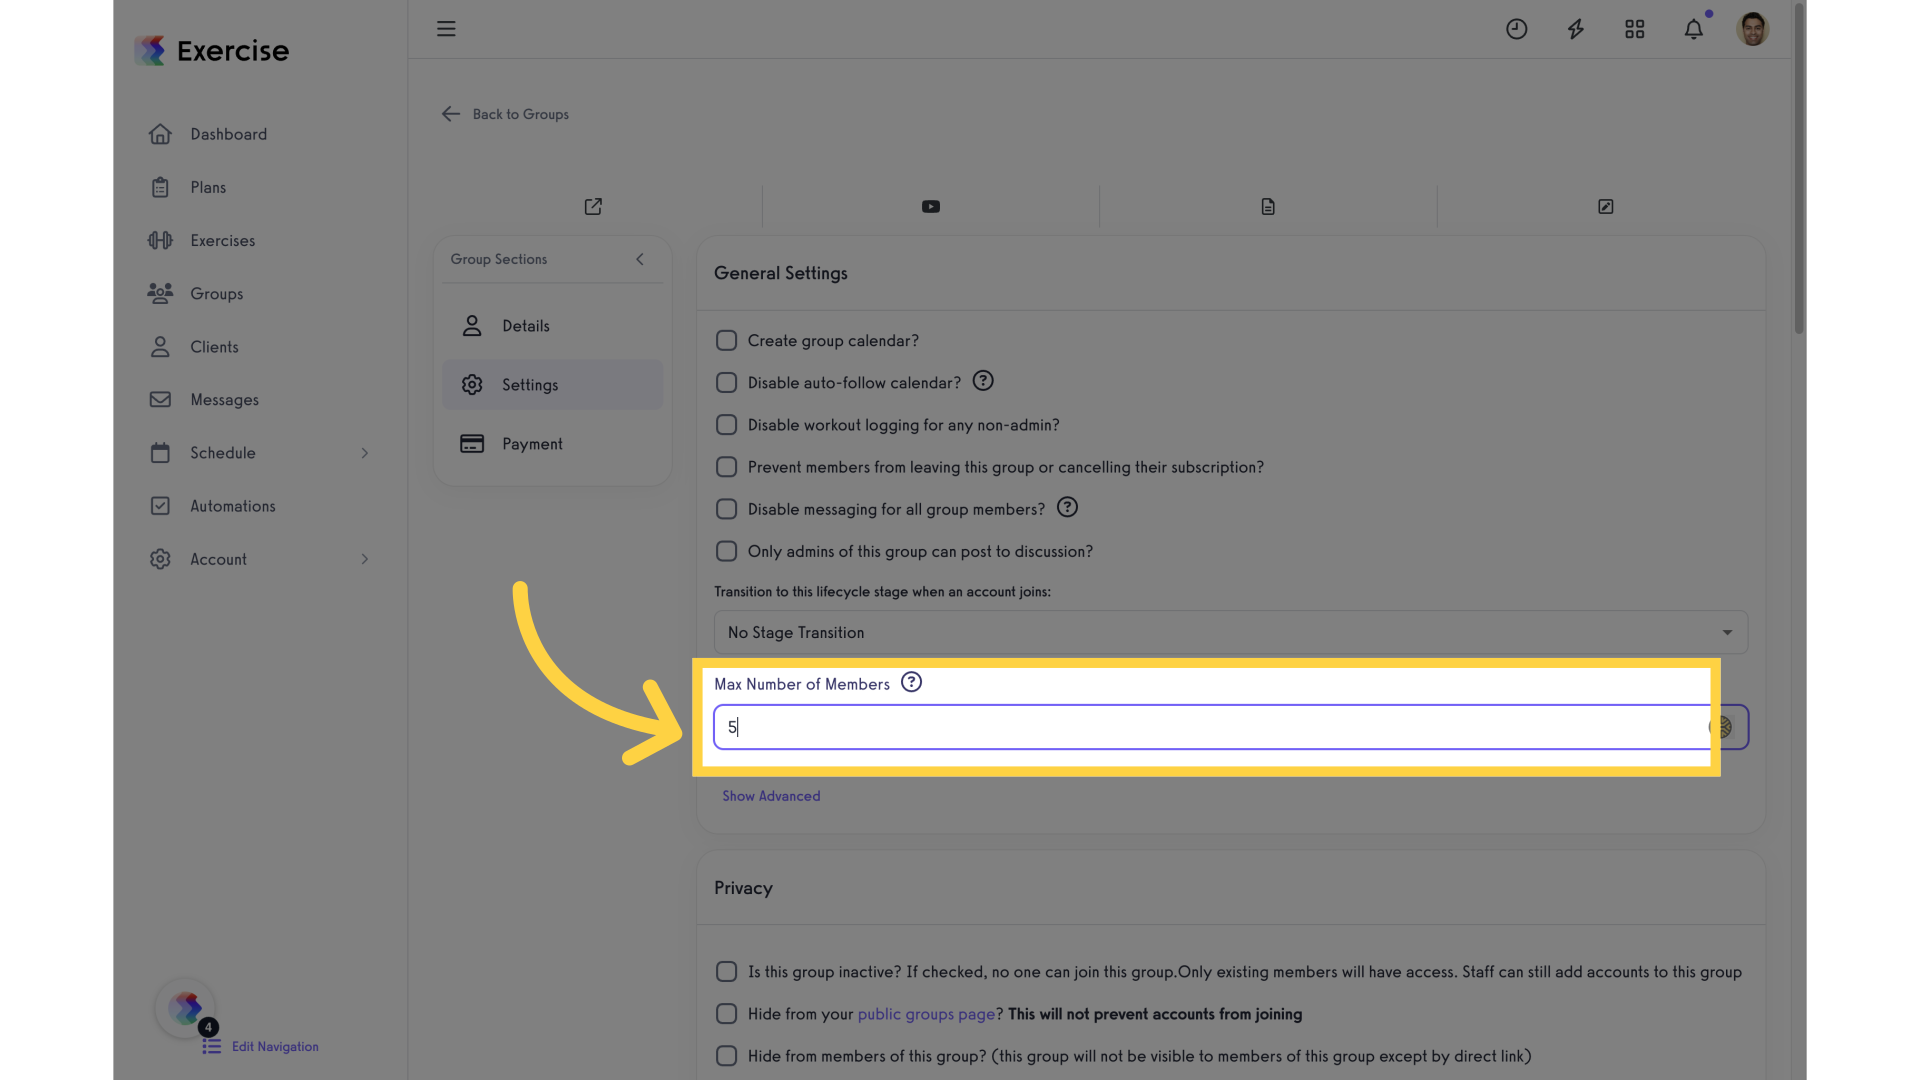This screenshot has width=1920, height=1080.
Task: Open the apps grid icon
Action: pos(1635,29)
